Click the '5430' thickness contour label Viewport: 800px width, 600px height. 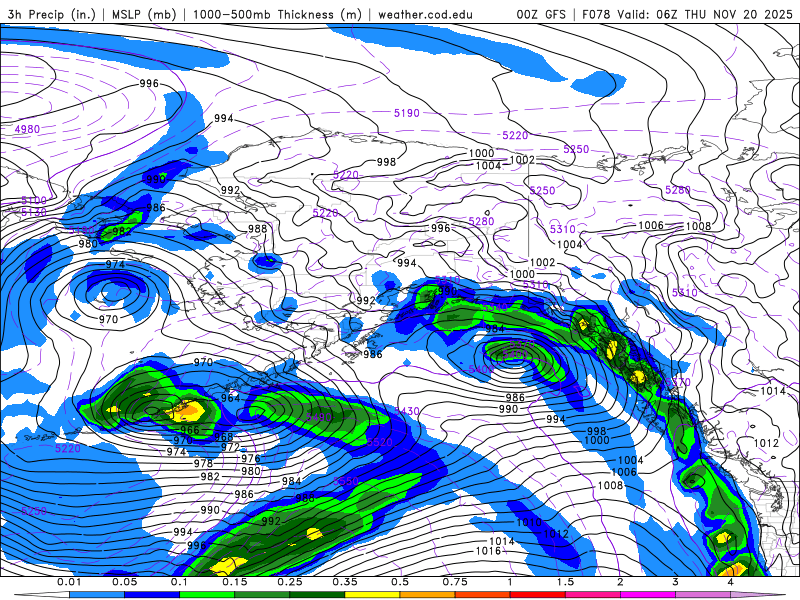click(x=407, y=411)
